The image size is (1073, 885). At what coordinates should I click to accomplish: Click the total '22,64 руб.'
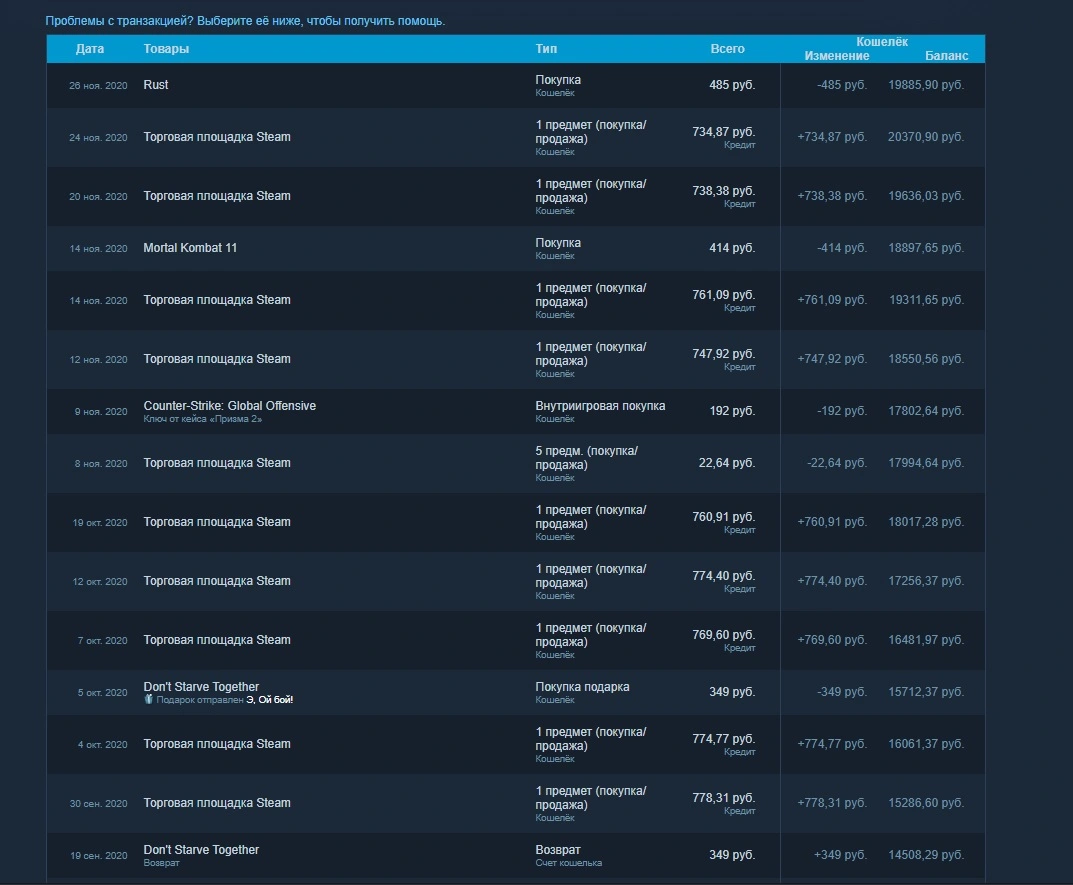click(727, 463)
